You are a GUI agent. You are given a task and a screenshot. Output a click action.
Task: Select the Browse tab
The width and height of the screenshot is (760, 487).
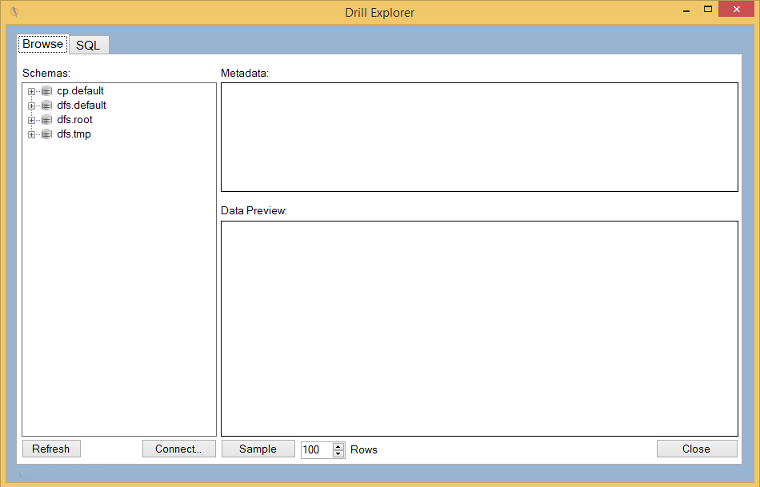pyautogui.click(x=43, y=44)
